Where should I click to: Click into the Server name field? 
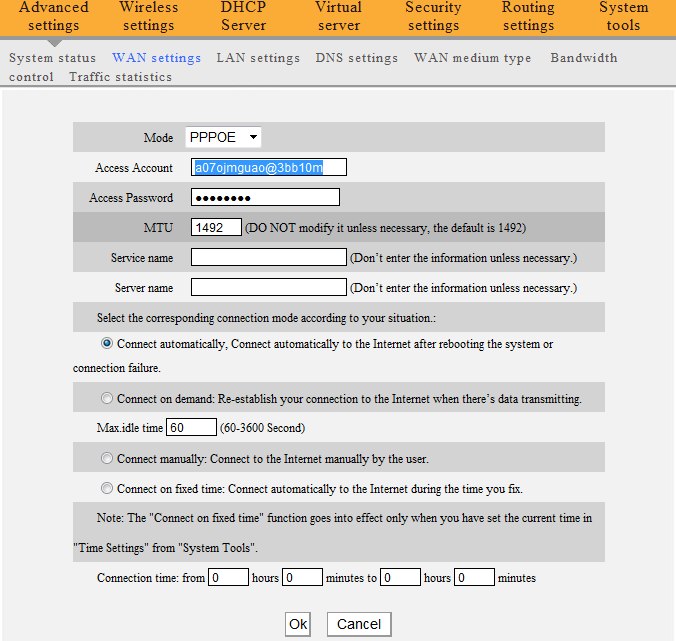(269, 288)
